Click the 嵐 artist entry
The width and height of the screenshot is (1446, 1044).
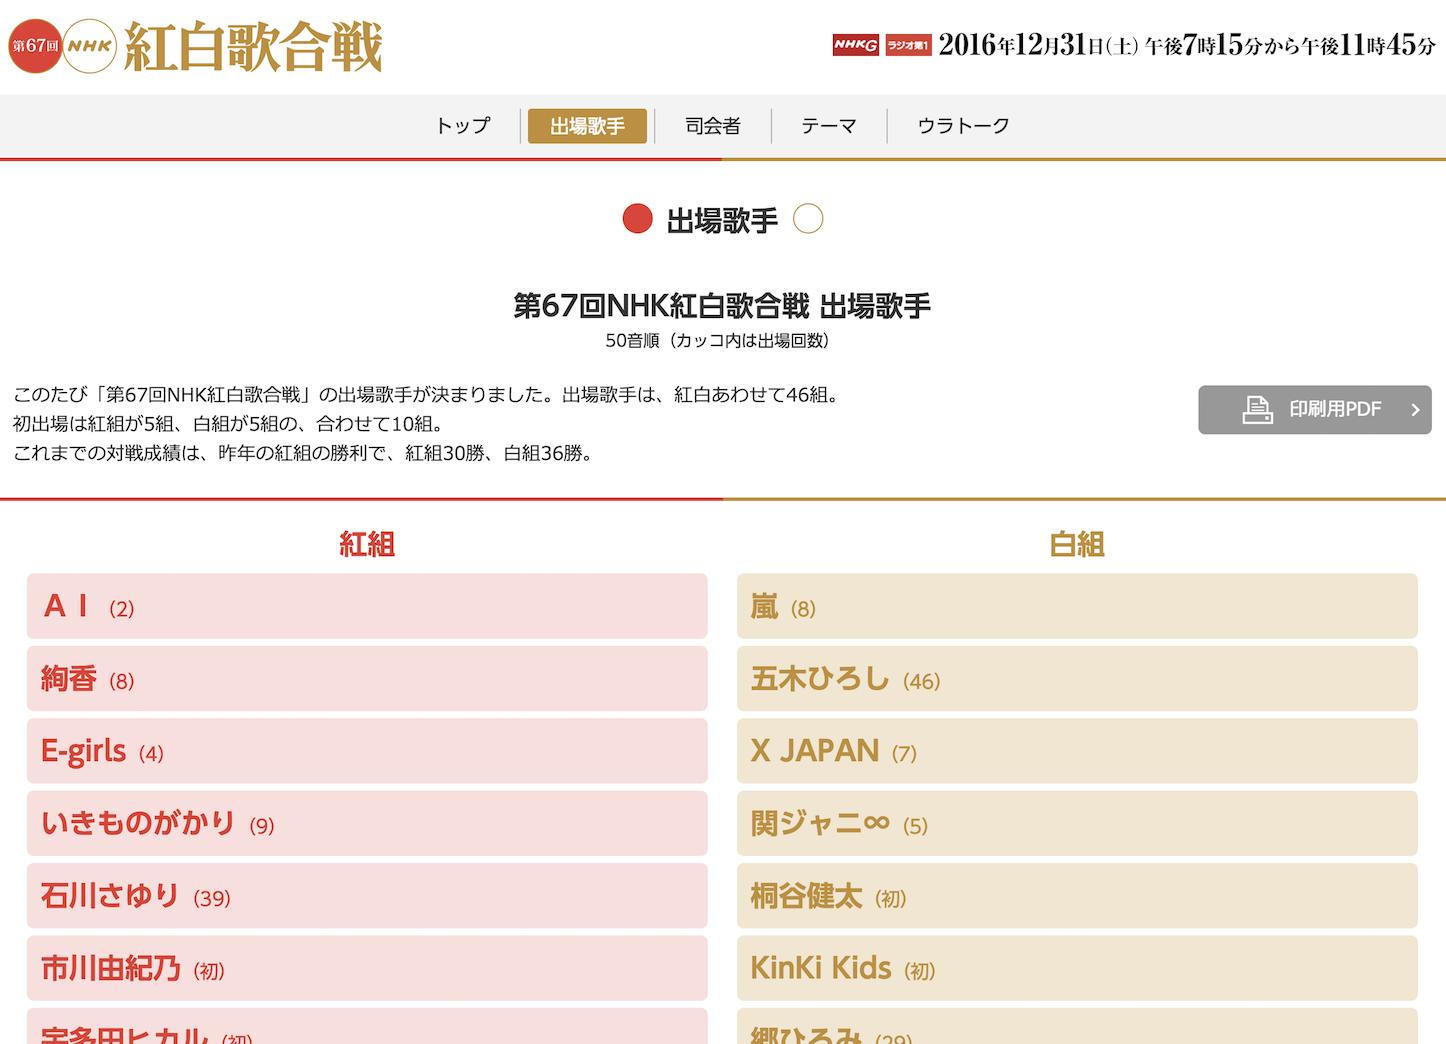click(x=1076, y=606)
